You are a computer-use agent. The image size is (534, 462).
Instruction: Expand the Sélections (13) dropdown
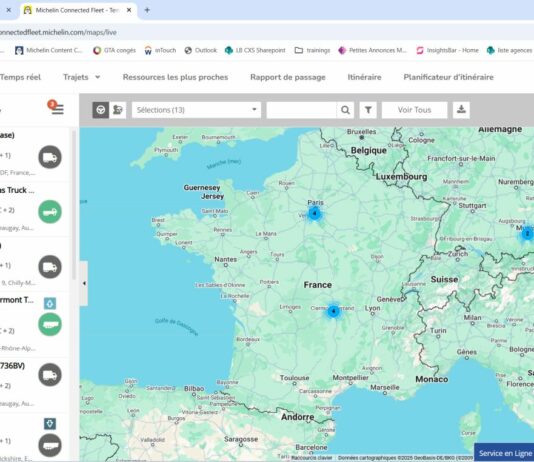pos(197,110)
